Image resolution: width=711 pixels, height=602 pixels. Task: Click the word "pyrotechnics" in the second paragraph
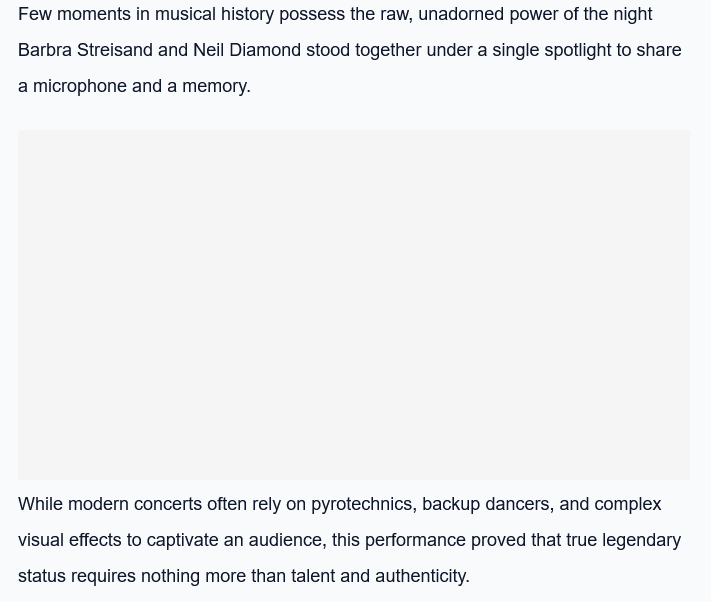pos(361,504)
